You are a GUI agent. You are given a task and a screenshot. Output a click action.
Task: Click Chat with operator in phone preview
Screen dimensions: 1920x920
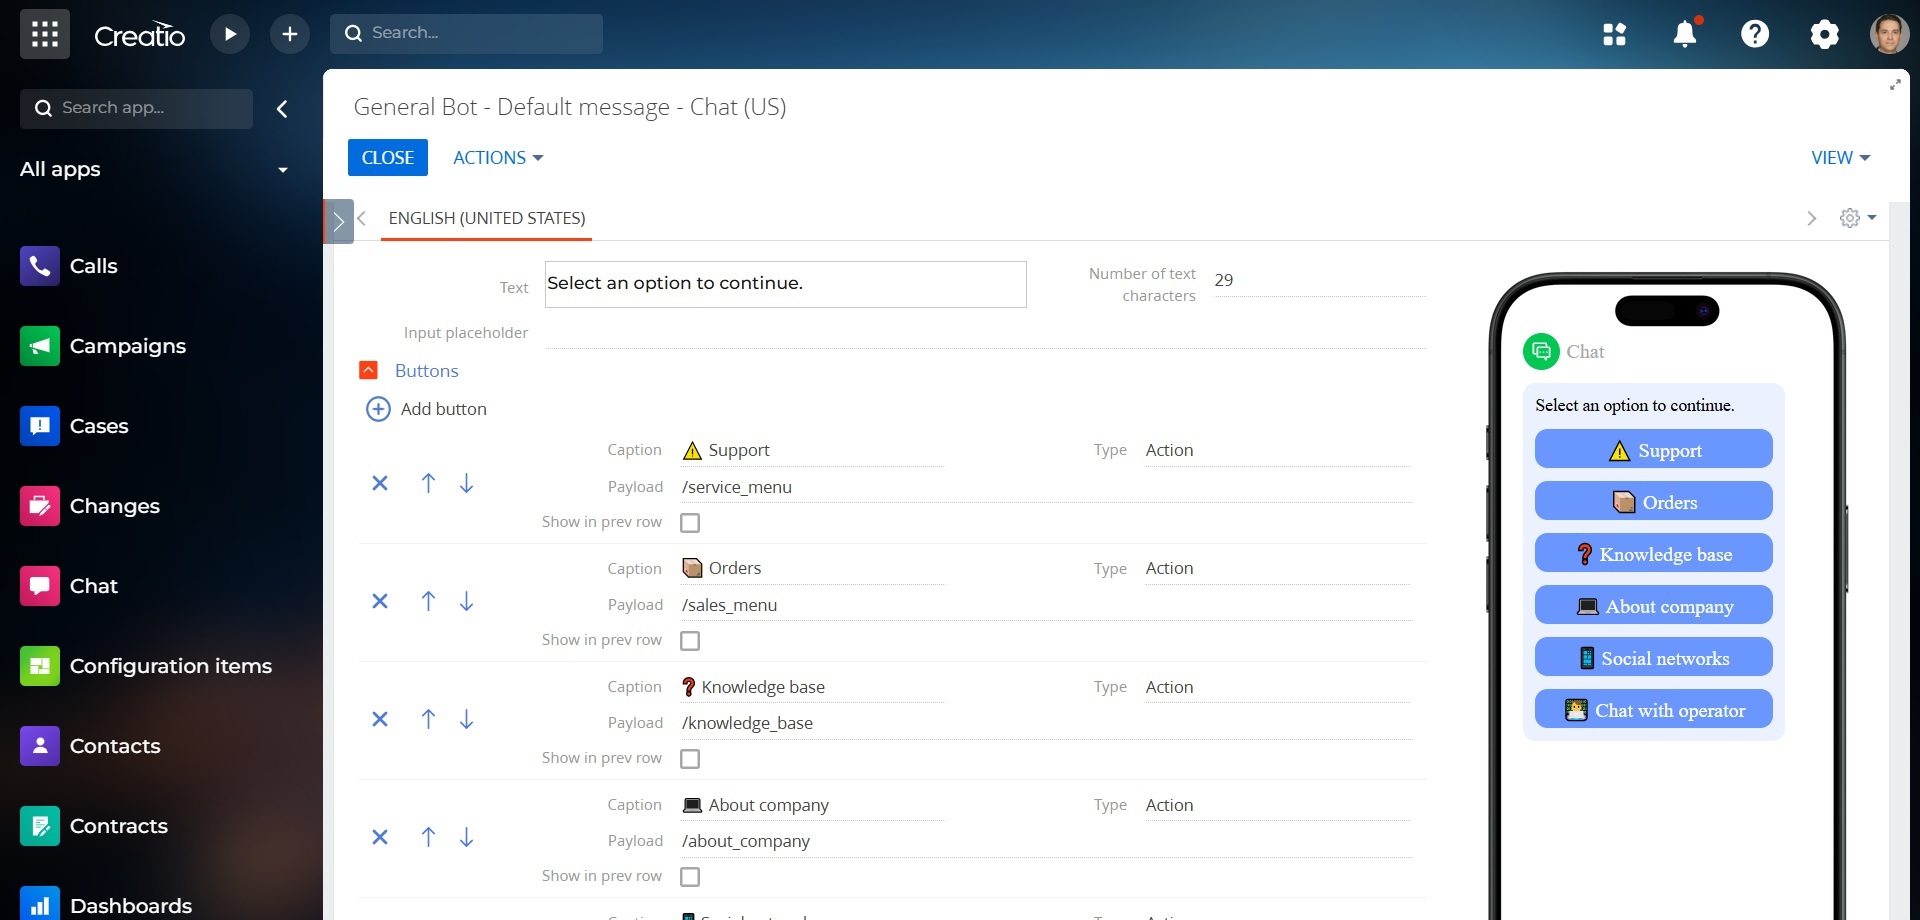(x=1654, y=709)
